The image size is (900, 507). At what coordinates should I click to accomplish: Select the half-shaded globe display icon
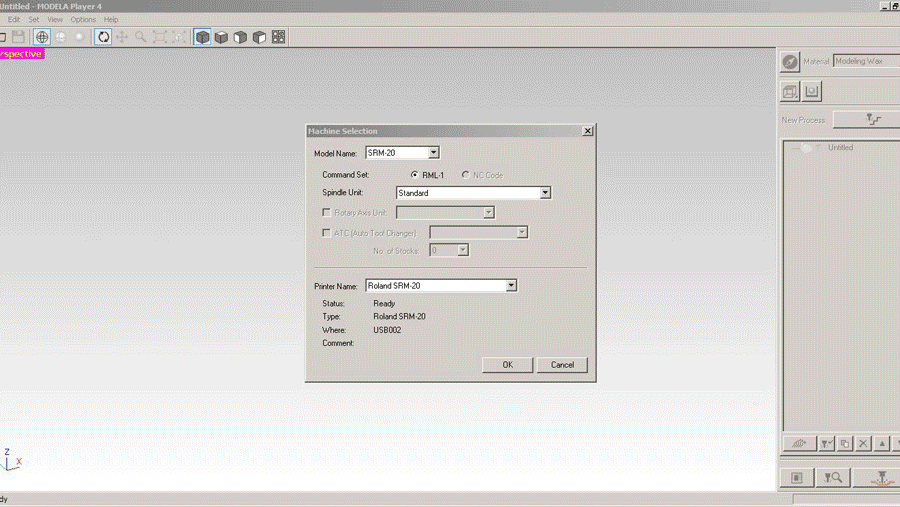(61, 37)
